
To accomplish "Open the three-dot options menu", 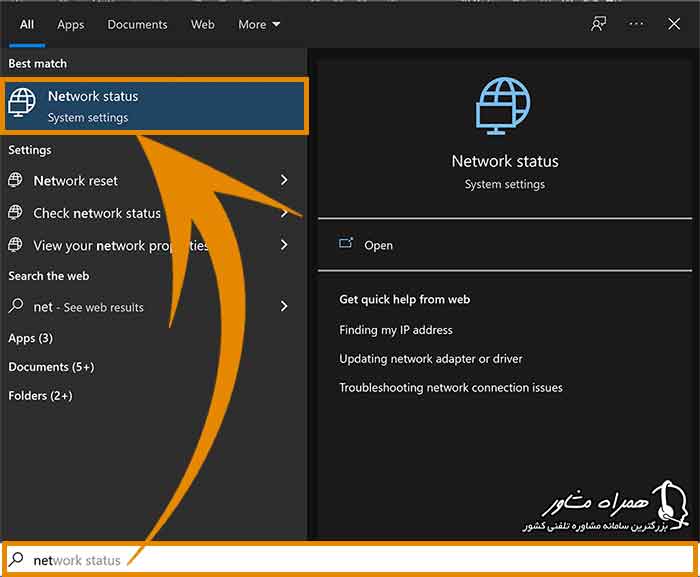I will (x=636, y=24).
